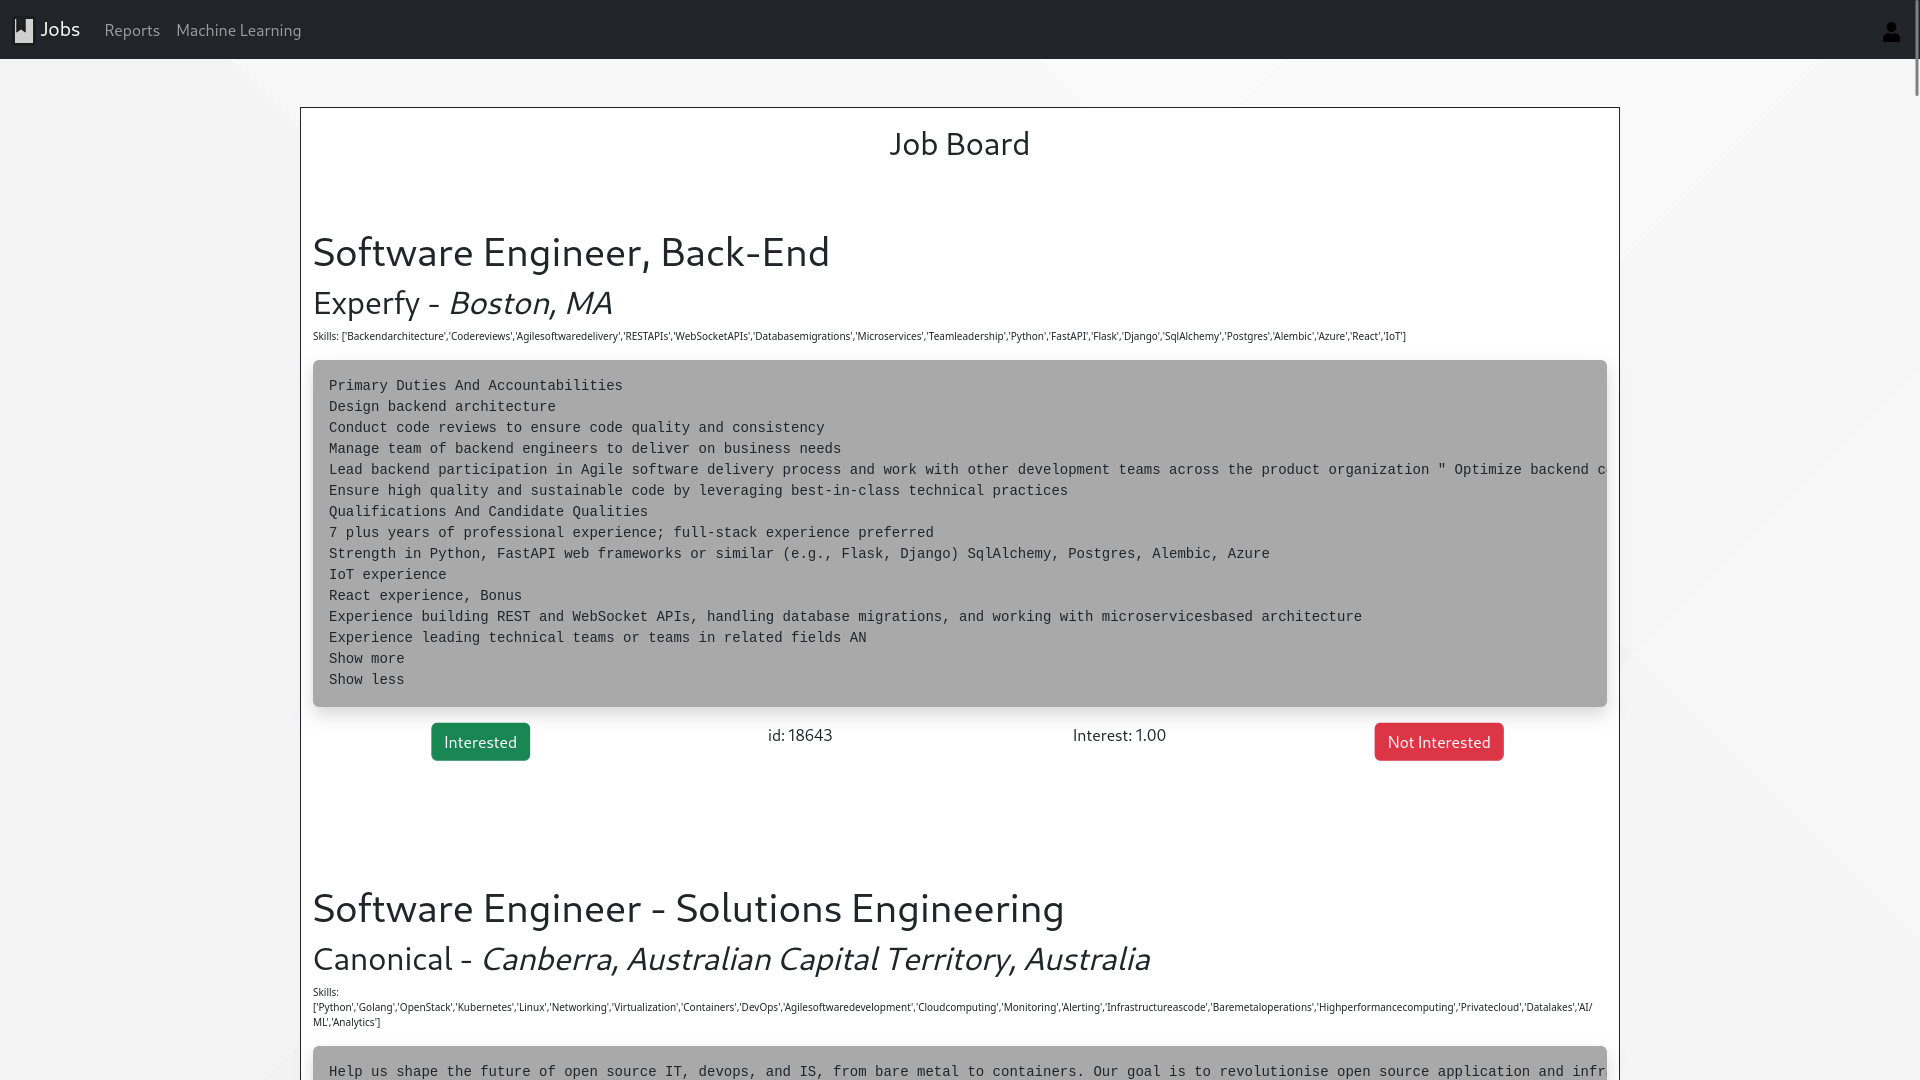Screen dimensions: 1920x1080
Task: Expand description with Show more
Action: point(366,659)
